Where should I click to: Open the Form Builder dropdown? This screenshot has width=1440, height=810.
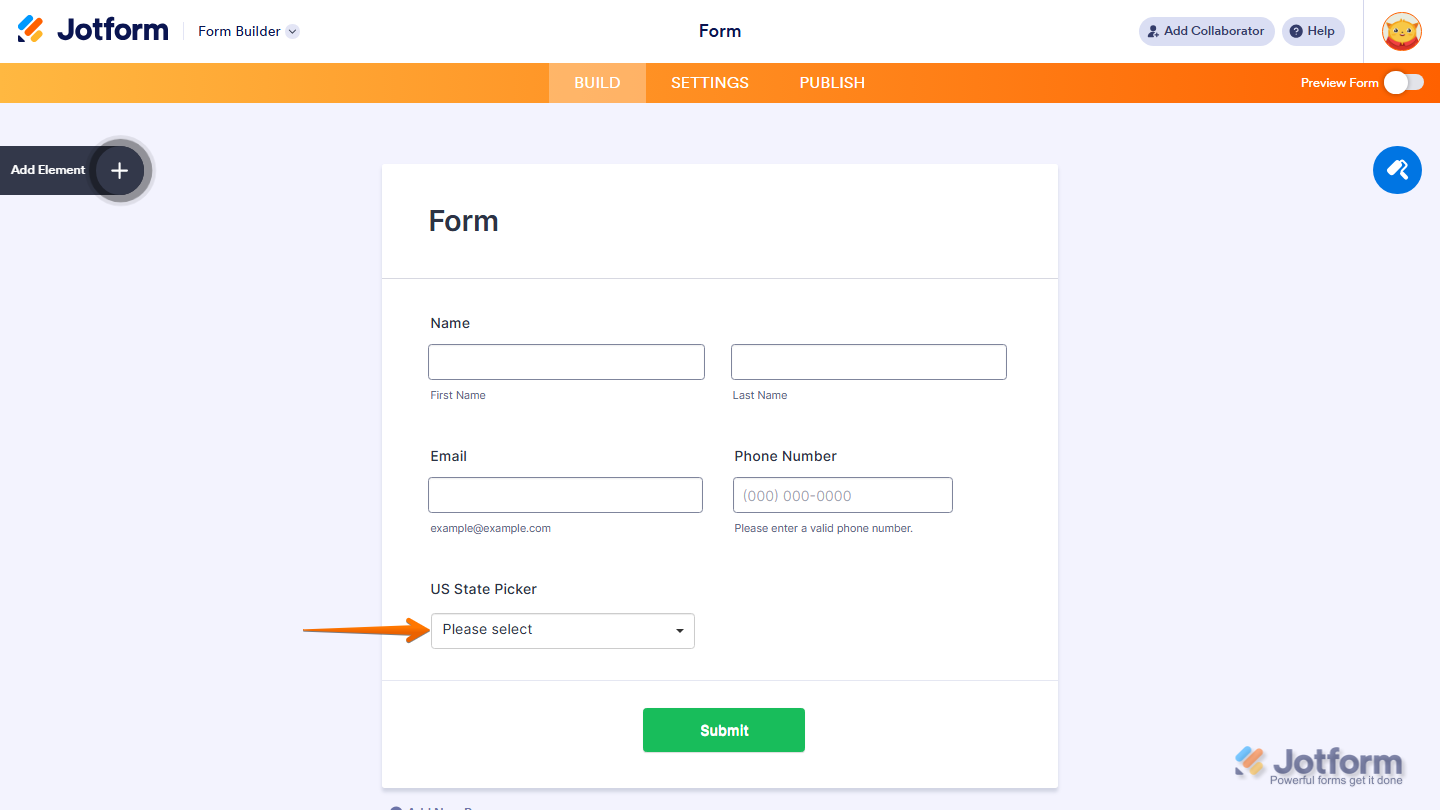(247, 31)
